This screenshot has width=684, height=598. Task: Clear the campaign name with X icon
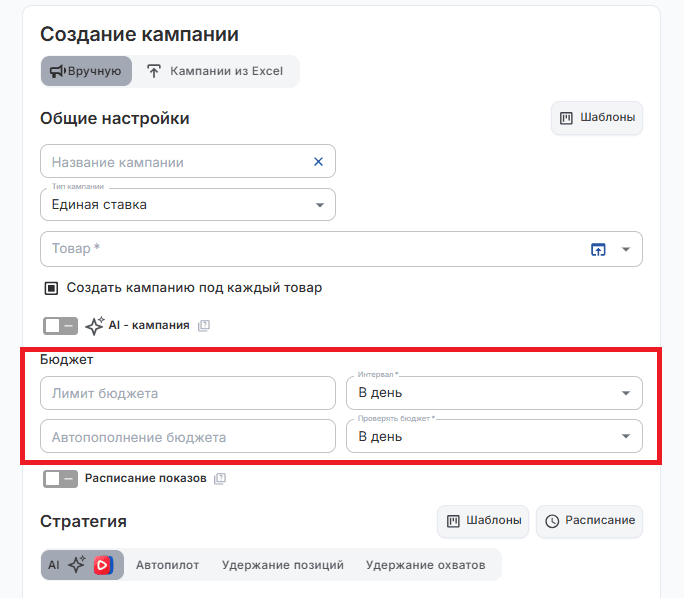point(318,162)
